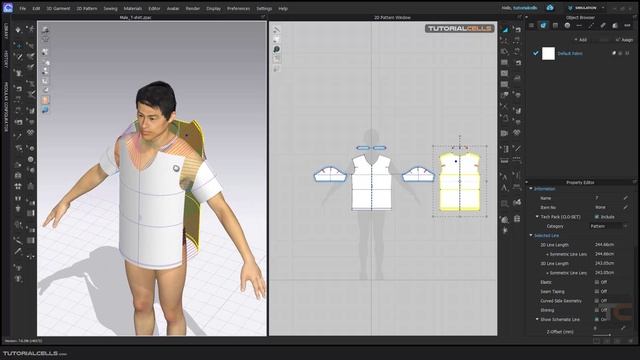Open the MODULAR CONFIGURATOR side tab
Screen dimensions: 640x360
click(x=6, y=107)
